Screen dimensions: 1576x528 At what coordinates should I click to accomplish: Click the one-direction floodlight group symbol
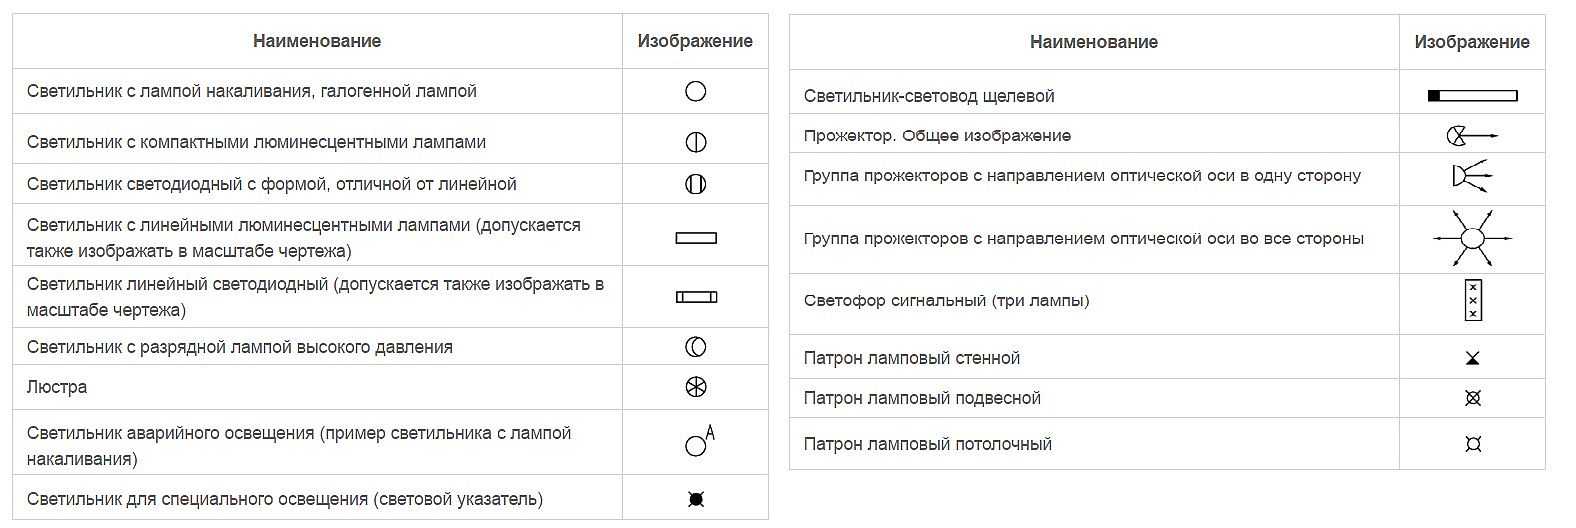tap(1471, 176)
